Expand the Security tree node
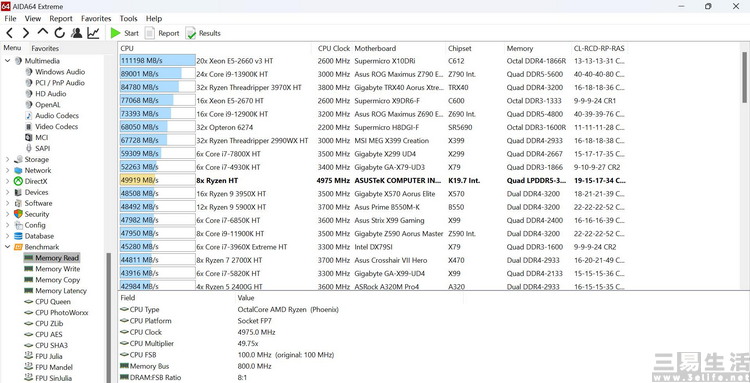 coord(8,214)
